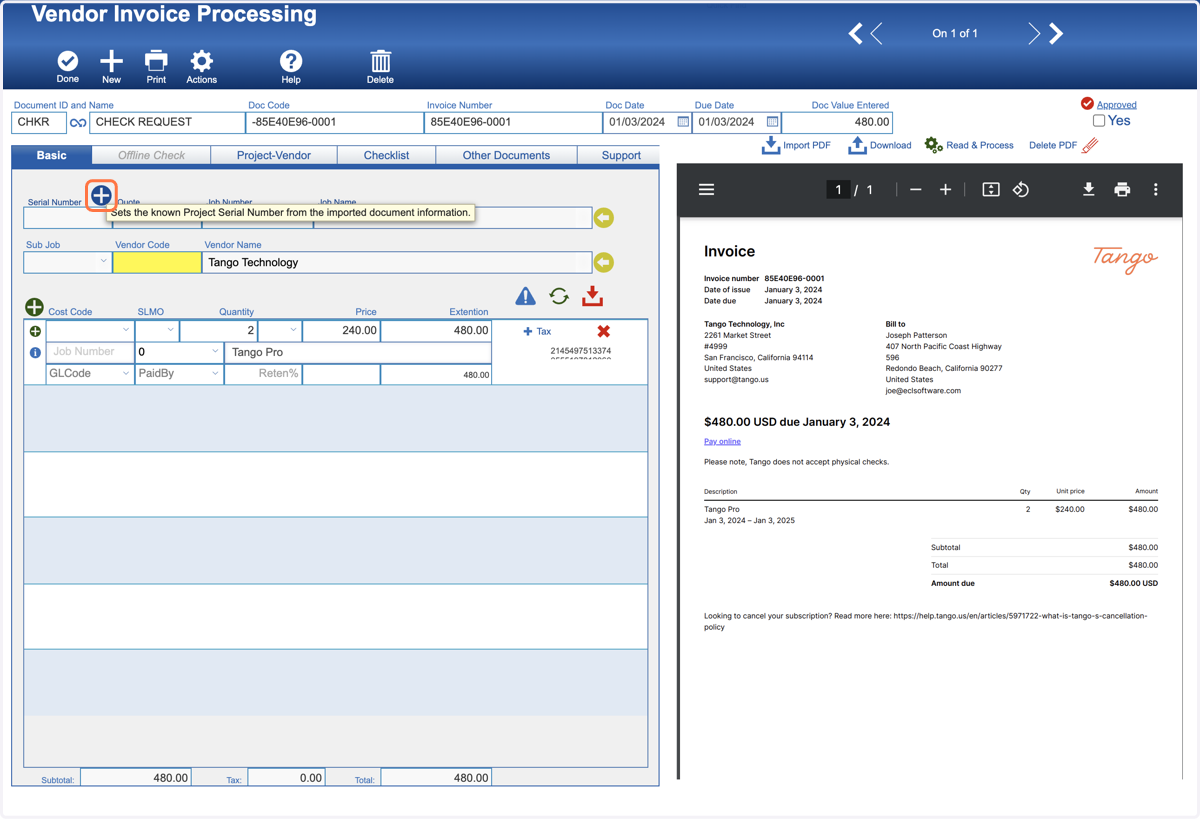Click the CHECK REQUEST name field
1200x819 pixels.
click(x=167, y=122)
